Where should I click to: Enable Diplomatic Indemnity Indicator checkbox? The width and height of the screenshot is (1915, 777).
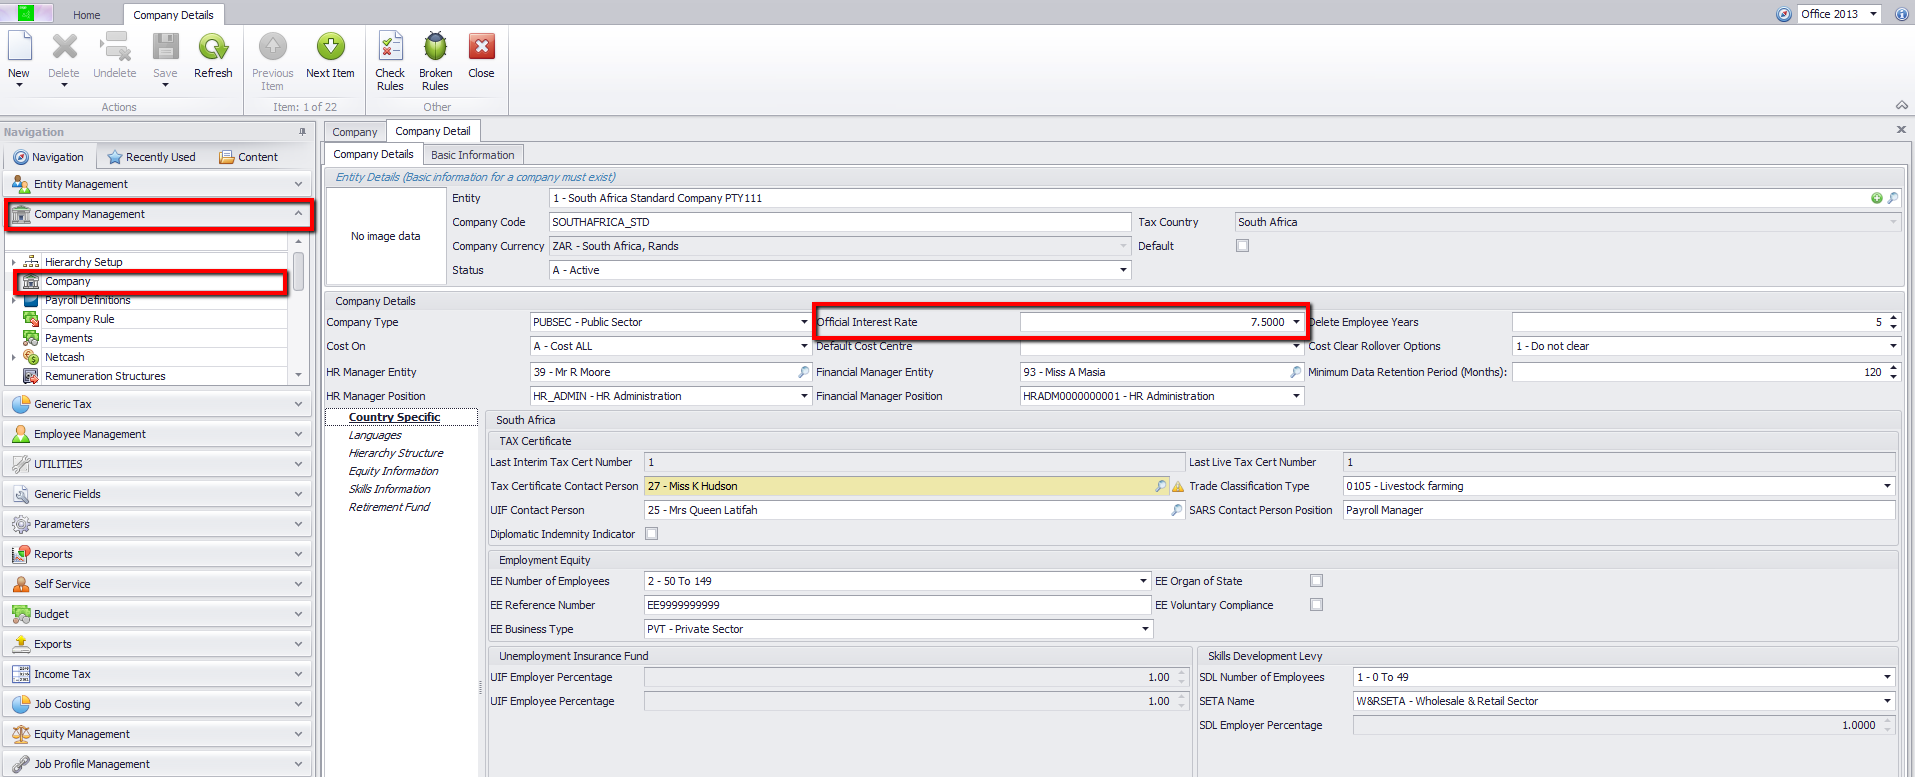tap(652, 534)
